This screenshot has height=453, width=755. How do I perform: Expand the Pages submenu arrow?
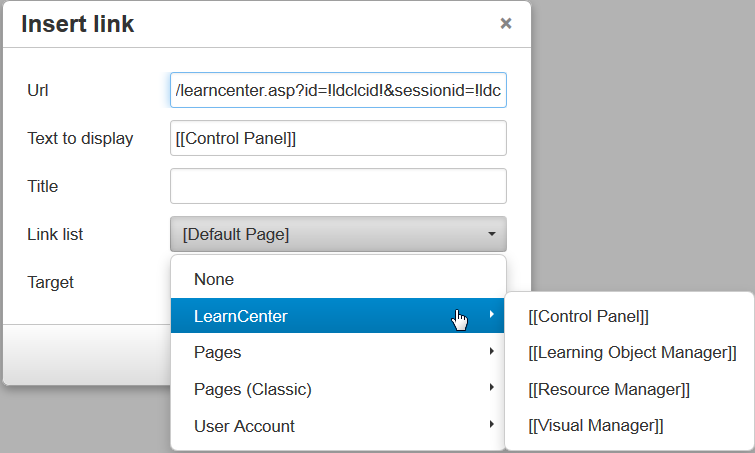point(491,352)
